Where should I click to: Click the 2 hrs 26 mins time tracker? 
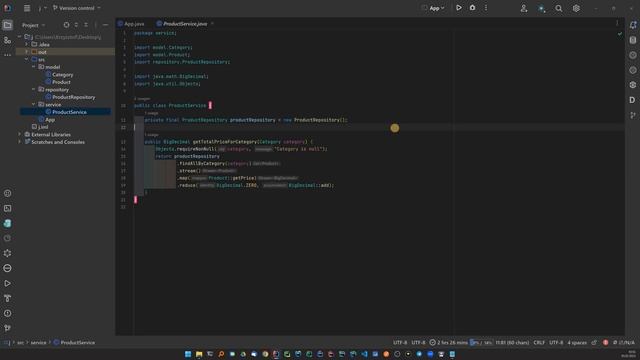[x=448, y=342]
